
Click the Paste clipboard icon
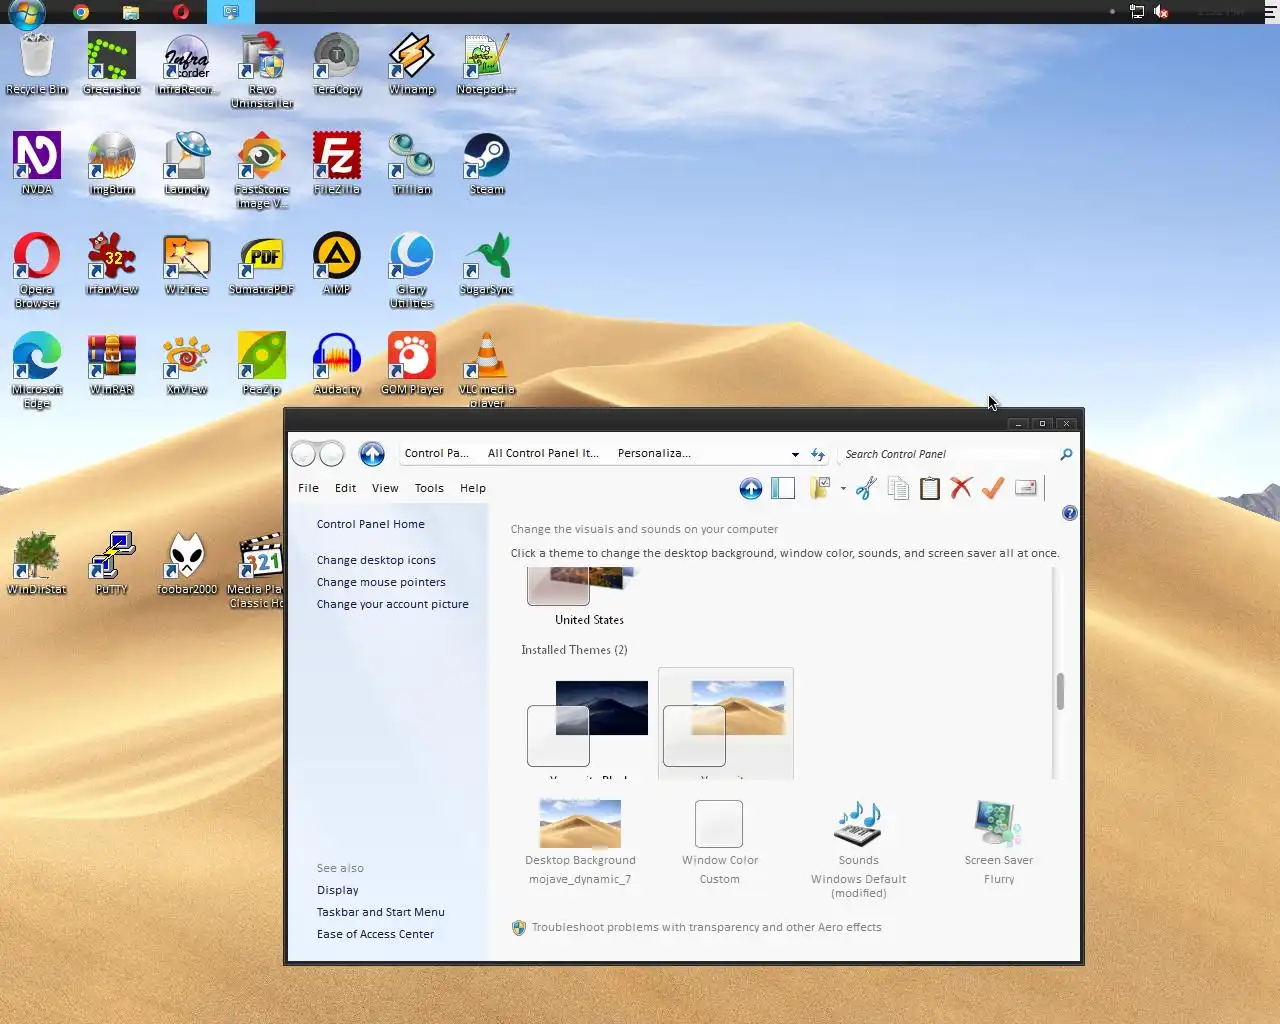pos(930,488)
